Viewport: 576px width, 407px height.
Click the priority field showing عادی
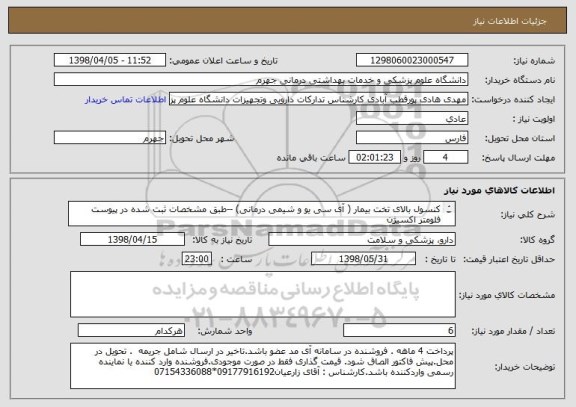click(412, 119)
